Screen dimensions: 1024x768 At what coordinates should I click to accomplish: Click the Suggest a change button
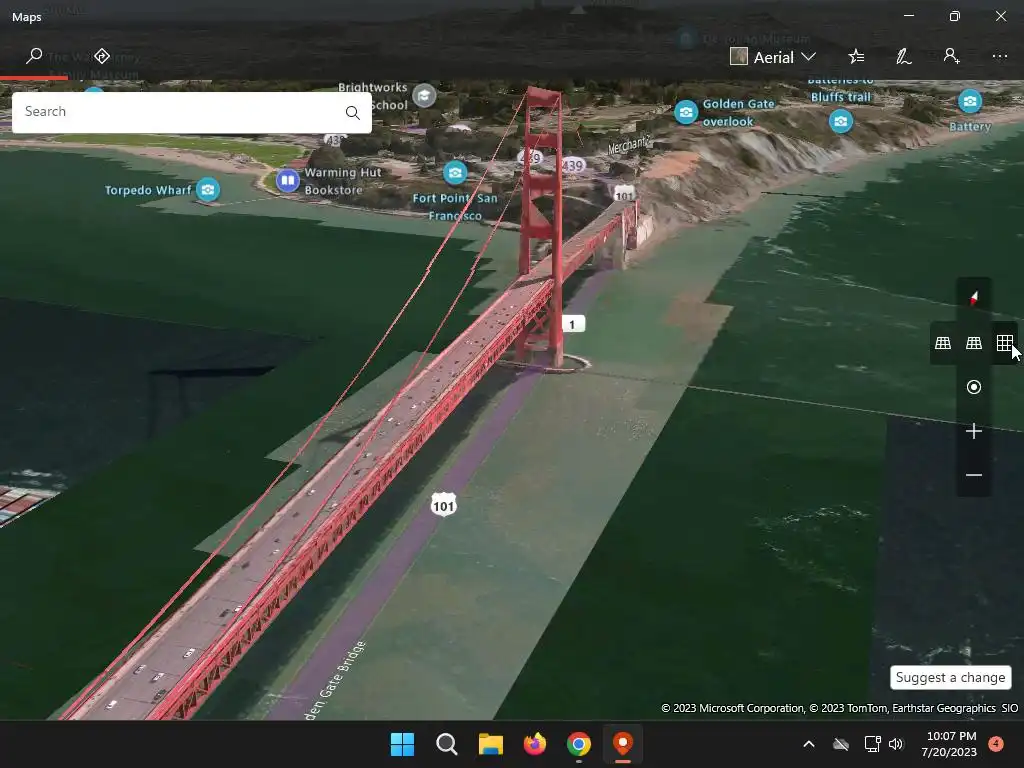(950, 677)
